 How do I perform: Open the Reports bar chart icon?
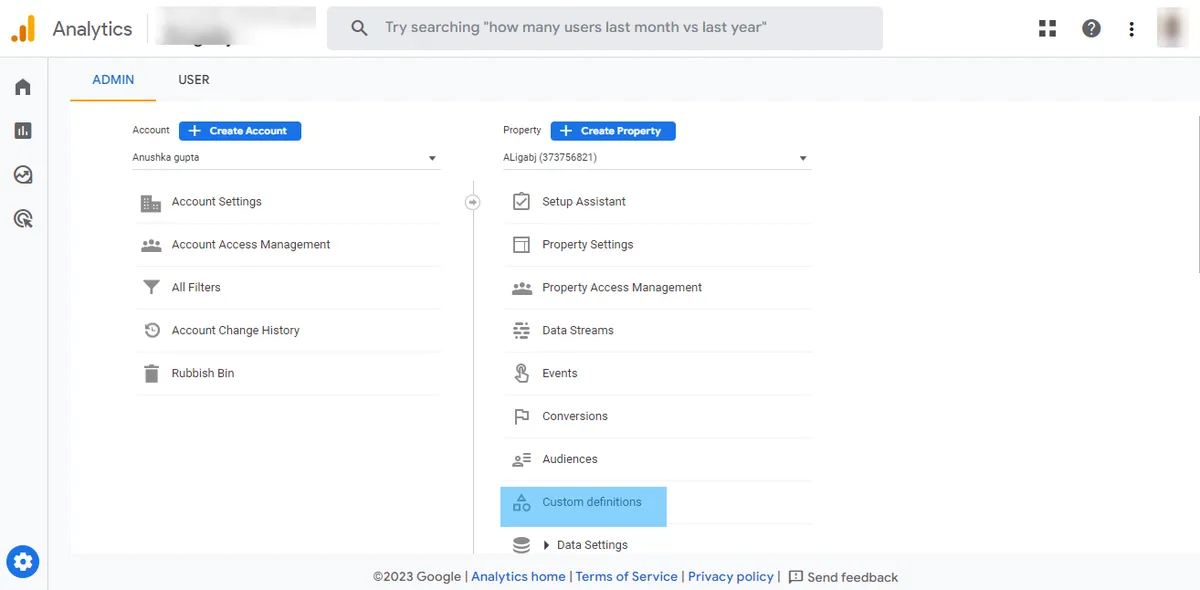coord(23,131)
